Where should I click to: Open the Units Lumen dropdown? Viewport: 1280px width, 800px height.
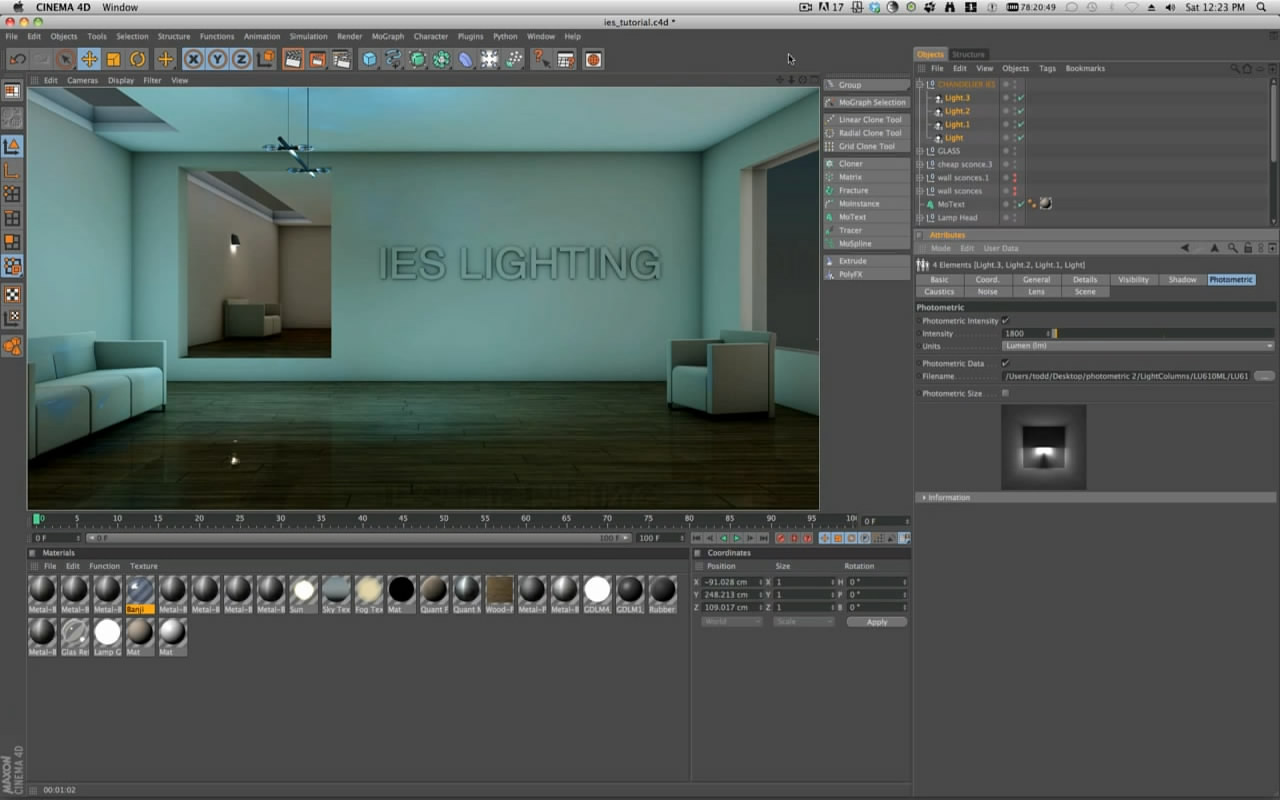[x=1137, y=346]
